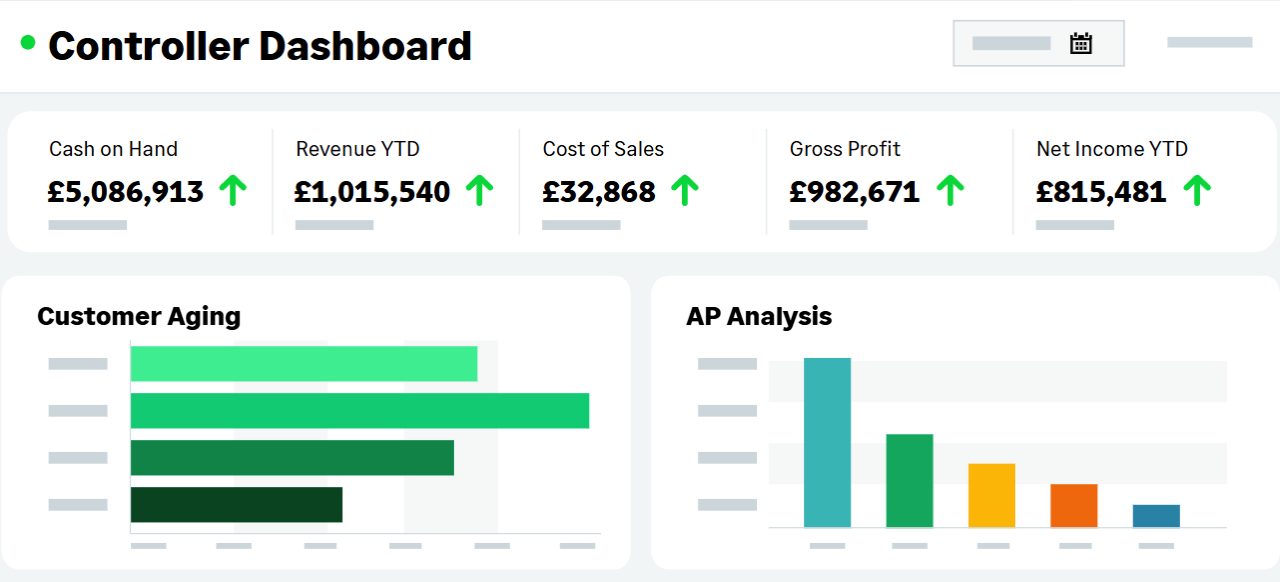
Task: Click the green dot beside Controller Dashboard
Action: tap(28, 42)
